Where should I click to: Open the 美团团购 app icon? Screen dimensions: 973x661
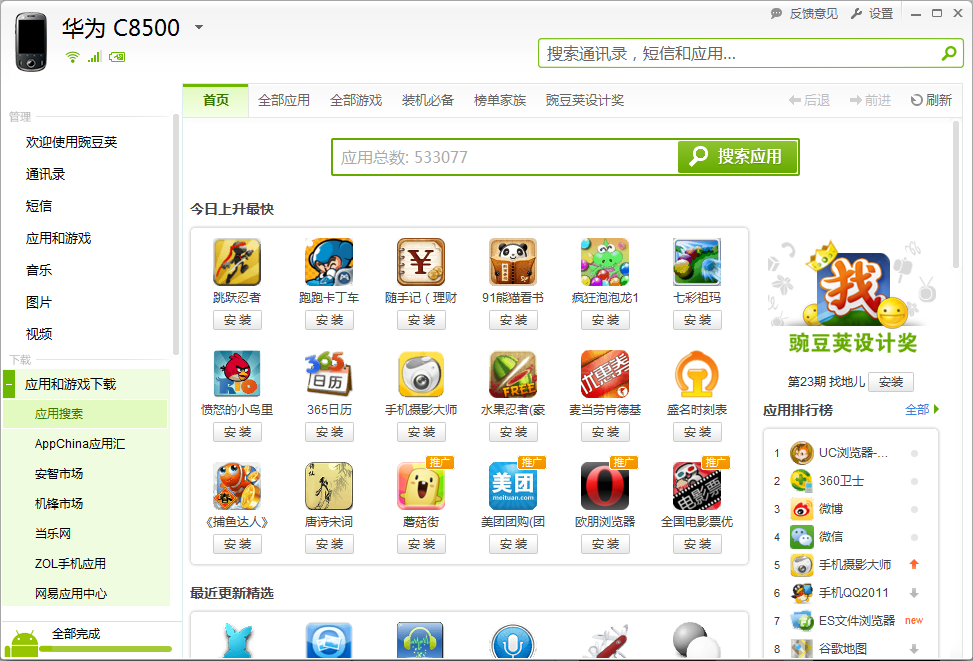click(513, 486)
